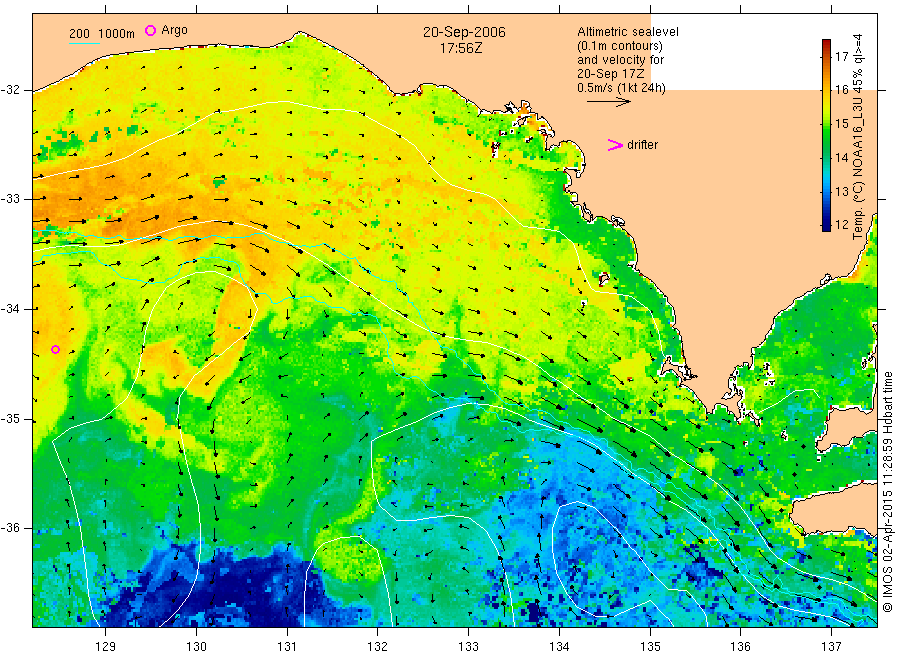Click the magenta drifter marker symbol

pos(615,145)
